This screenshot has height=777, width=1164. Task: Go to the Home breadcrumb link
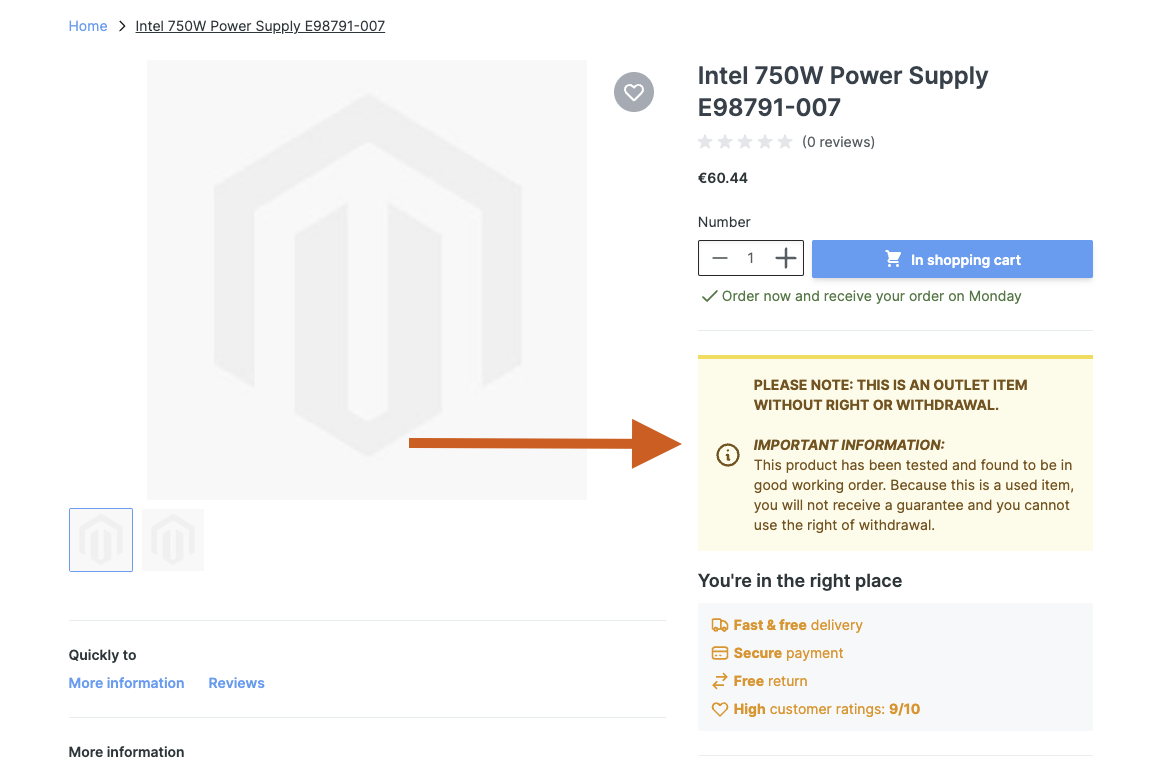click(88, 26)
